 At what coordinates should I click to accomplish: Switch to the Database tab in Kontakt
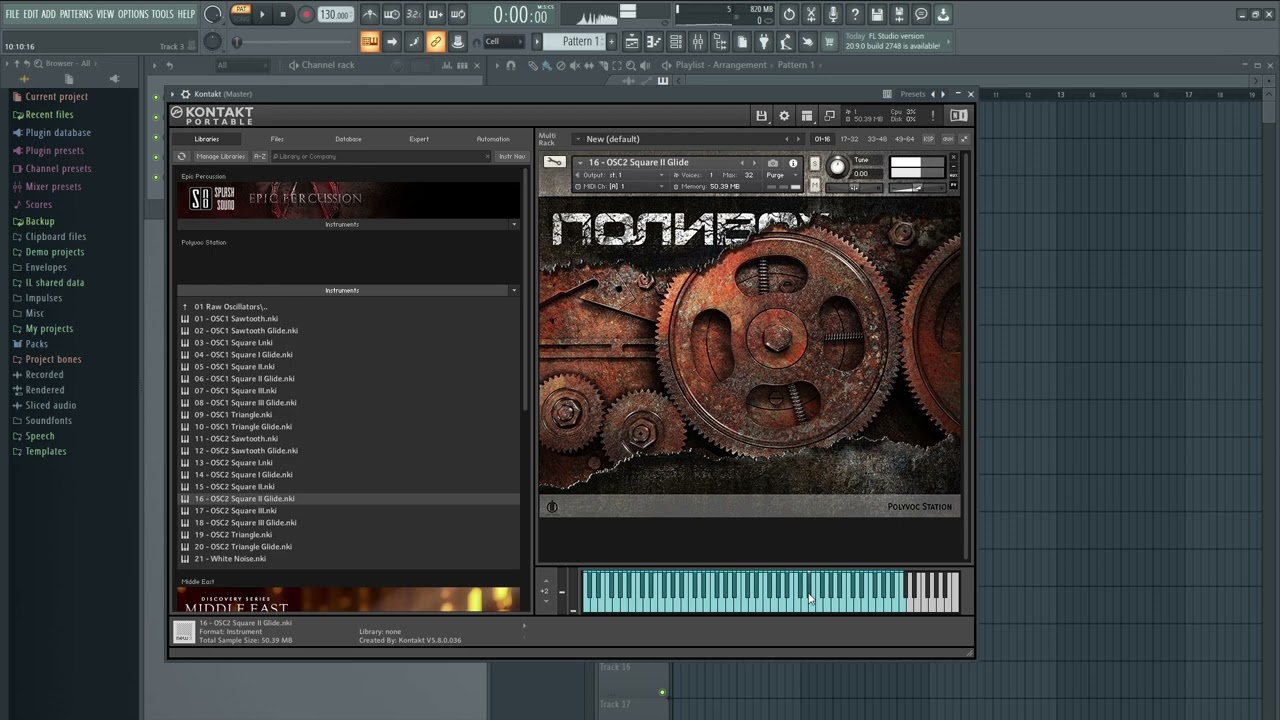click(x=348, y=139)
